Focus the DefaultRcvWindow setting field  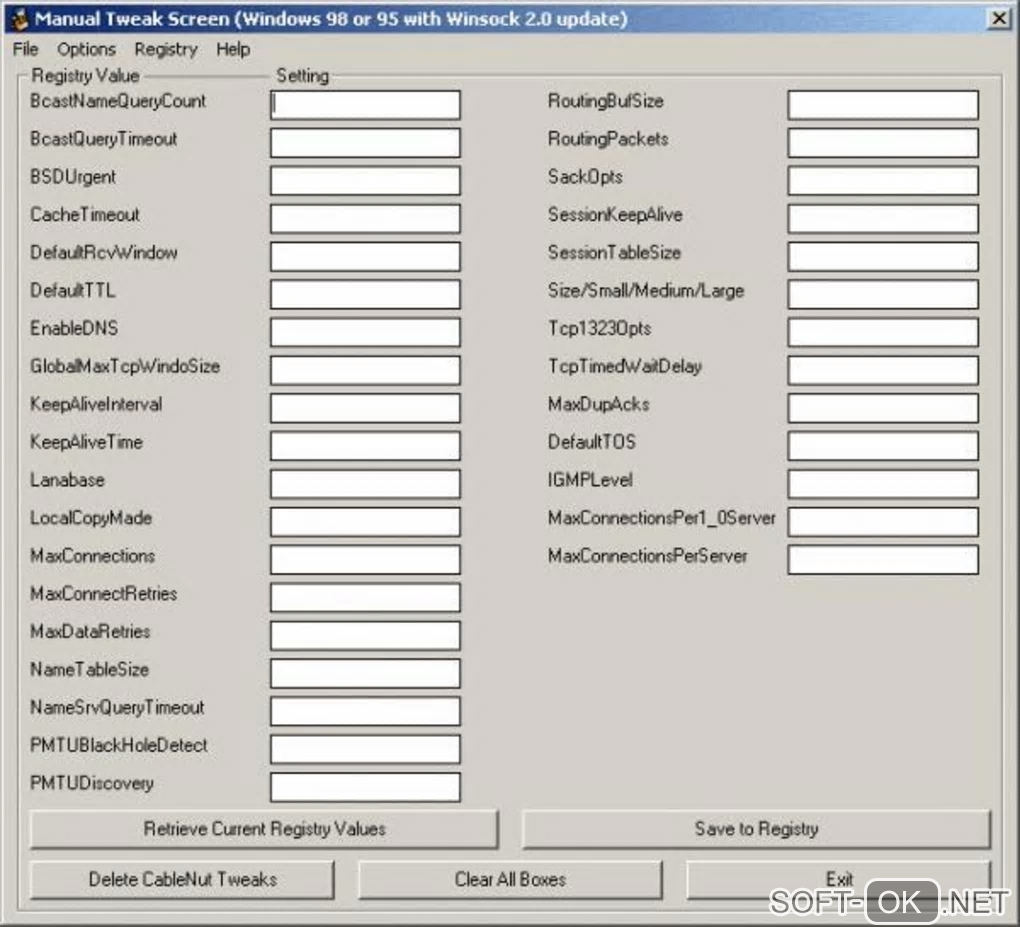(365, 256)
